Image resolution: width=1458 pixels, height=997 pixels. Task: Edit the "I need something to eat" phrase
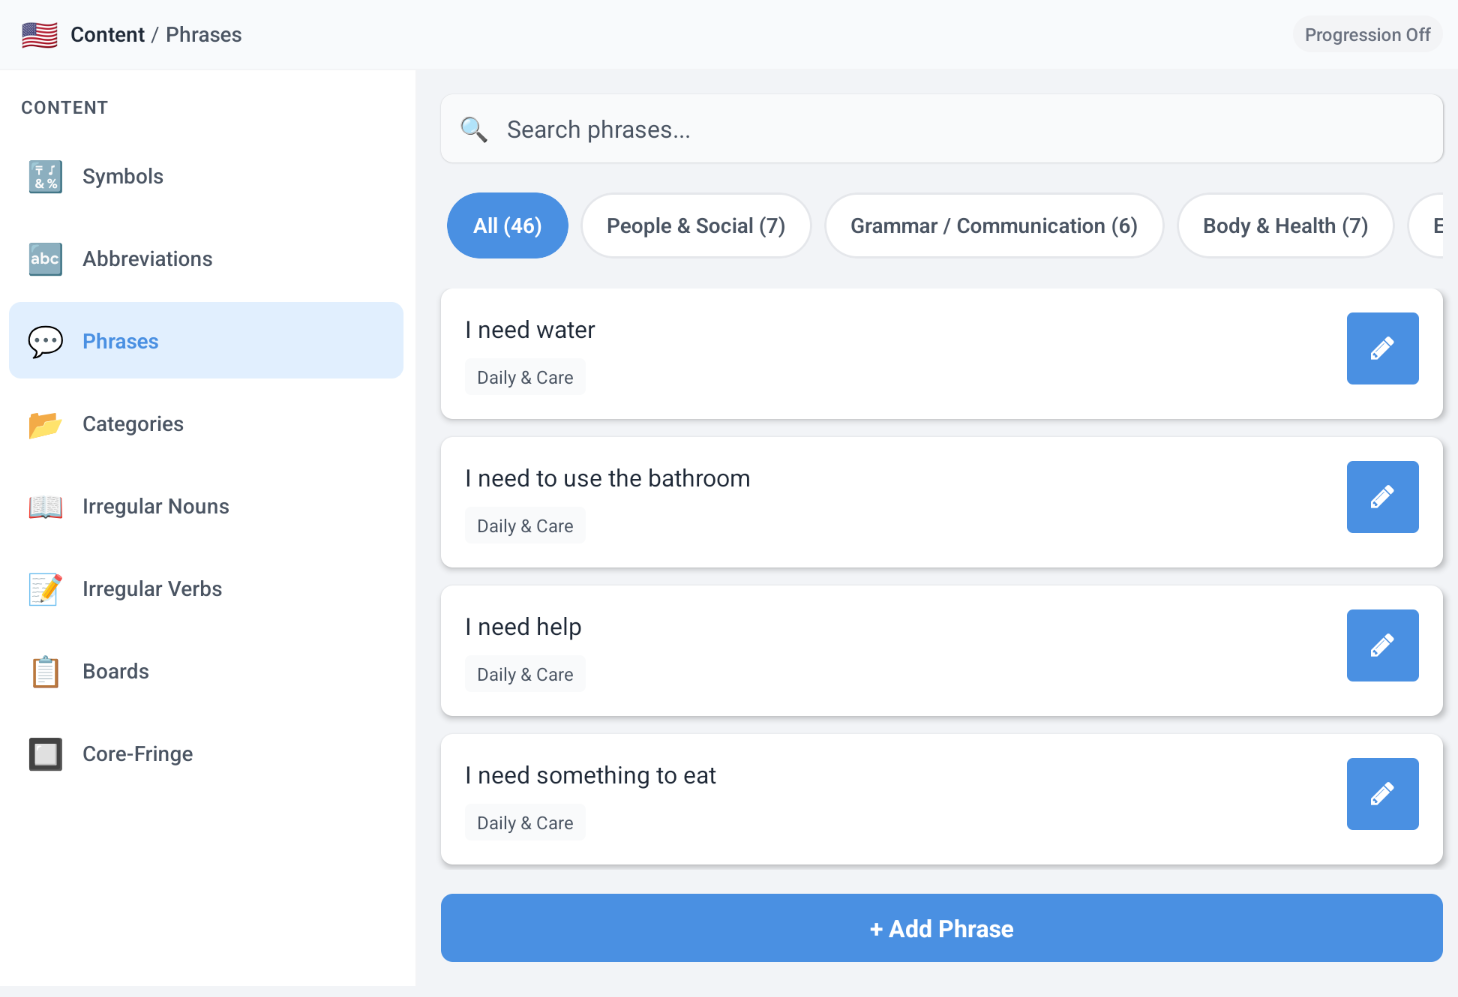(1382, 794)
